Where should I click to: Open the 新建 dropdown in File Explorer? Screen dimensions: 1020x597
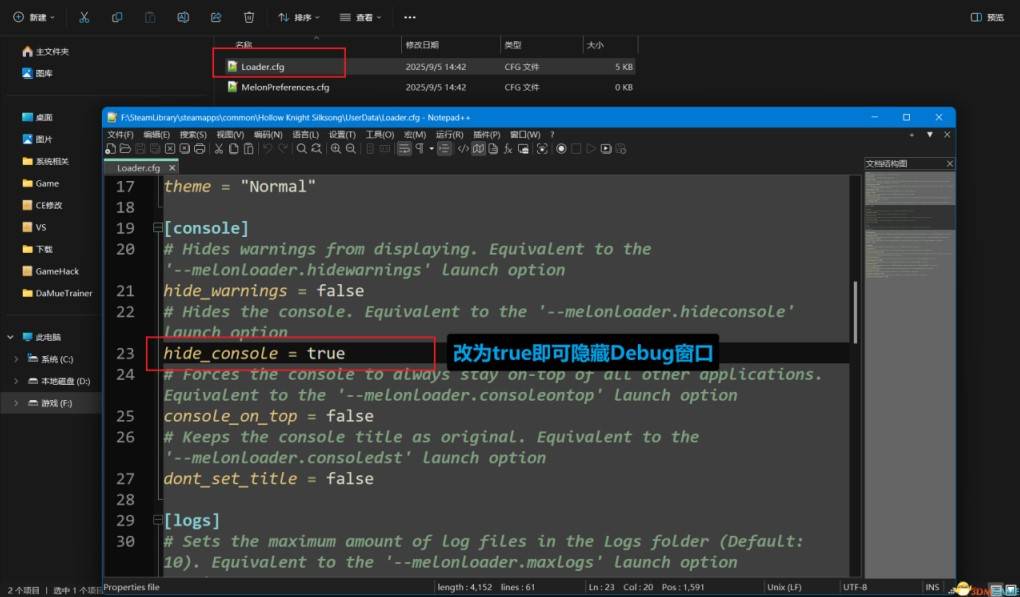coord(34,18)
